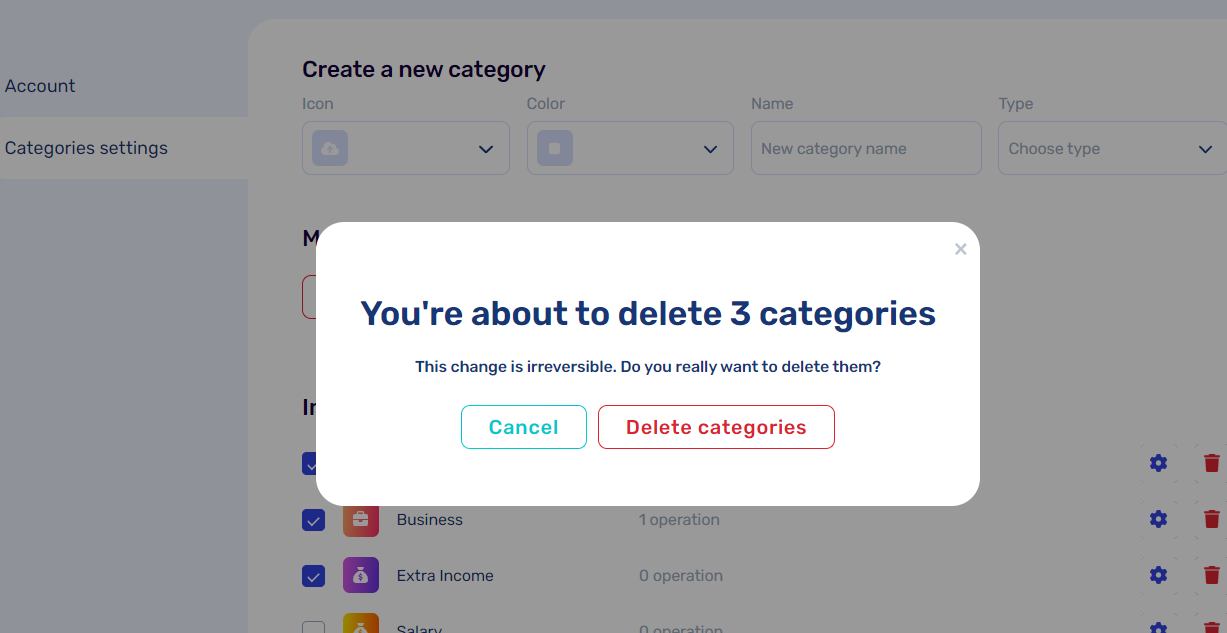
Task: Click the trash icon for Business category
Action: tap(1211, 519)
